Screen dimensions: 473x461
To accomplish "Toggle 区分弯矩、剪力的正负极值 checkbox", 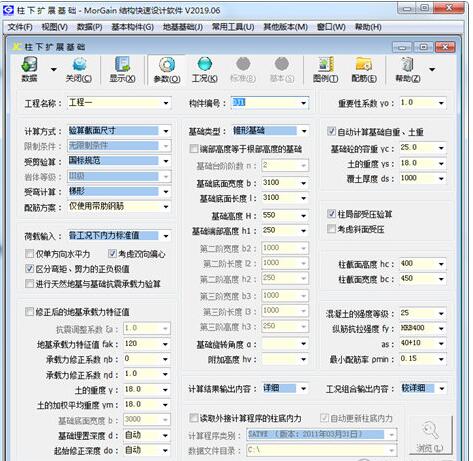I will click(29, 268).
